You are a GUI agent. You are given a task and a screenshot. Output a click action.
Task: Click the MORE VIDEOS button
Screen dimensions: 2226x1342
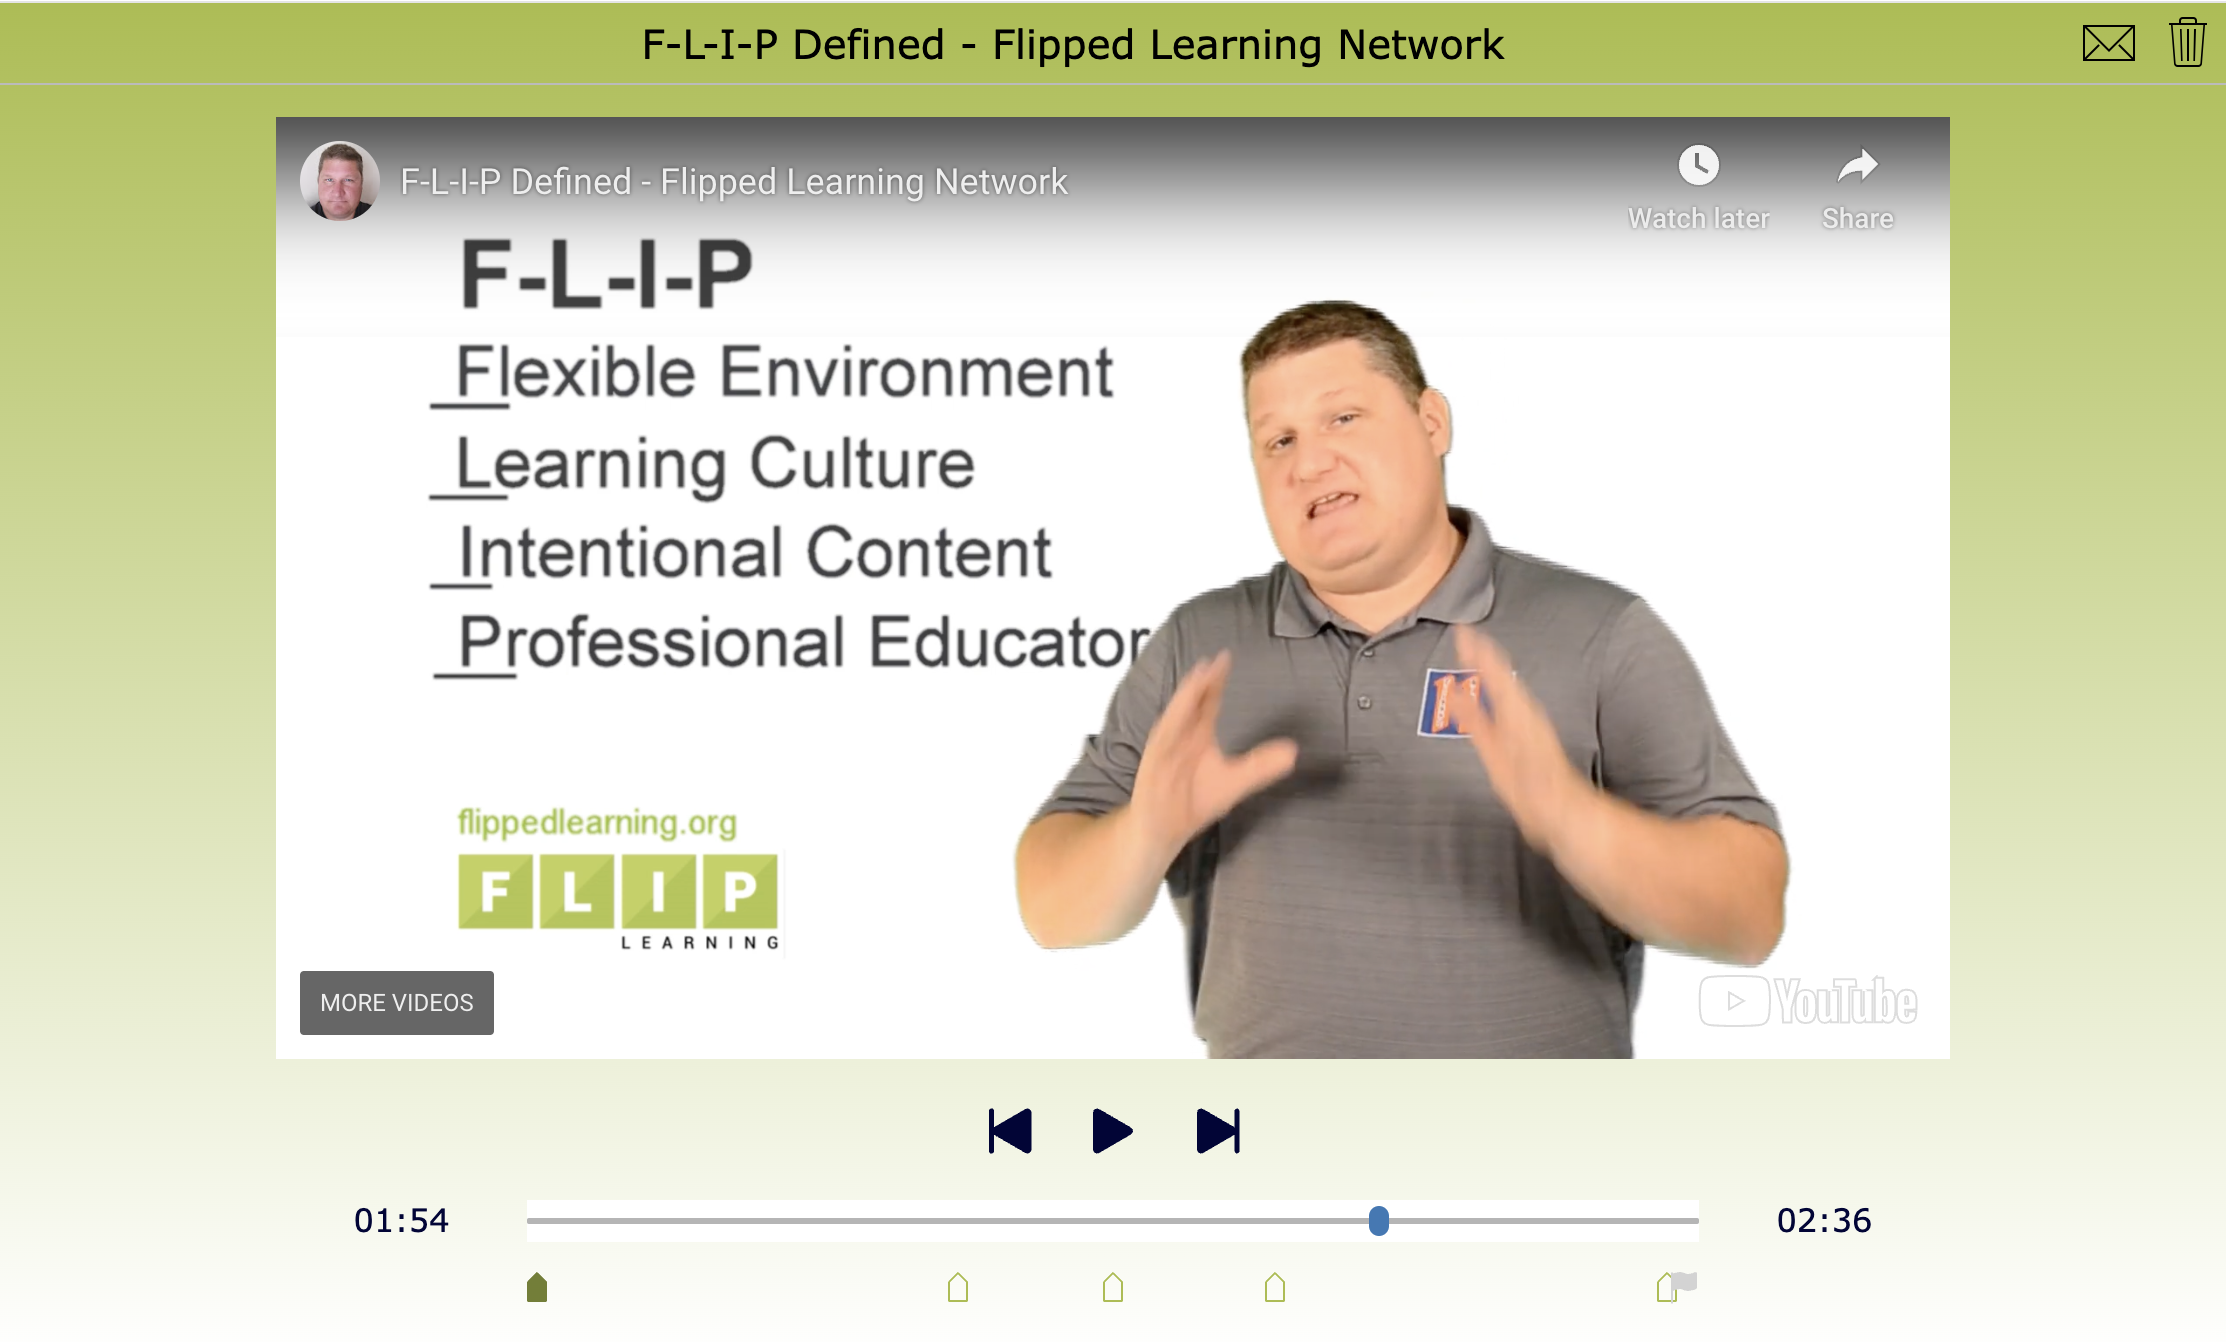398,1002
